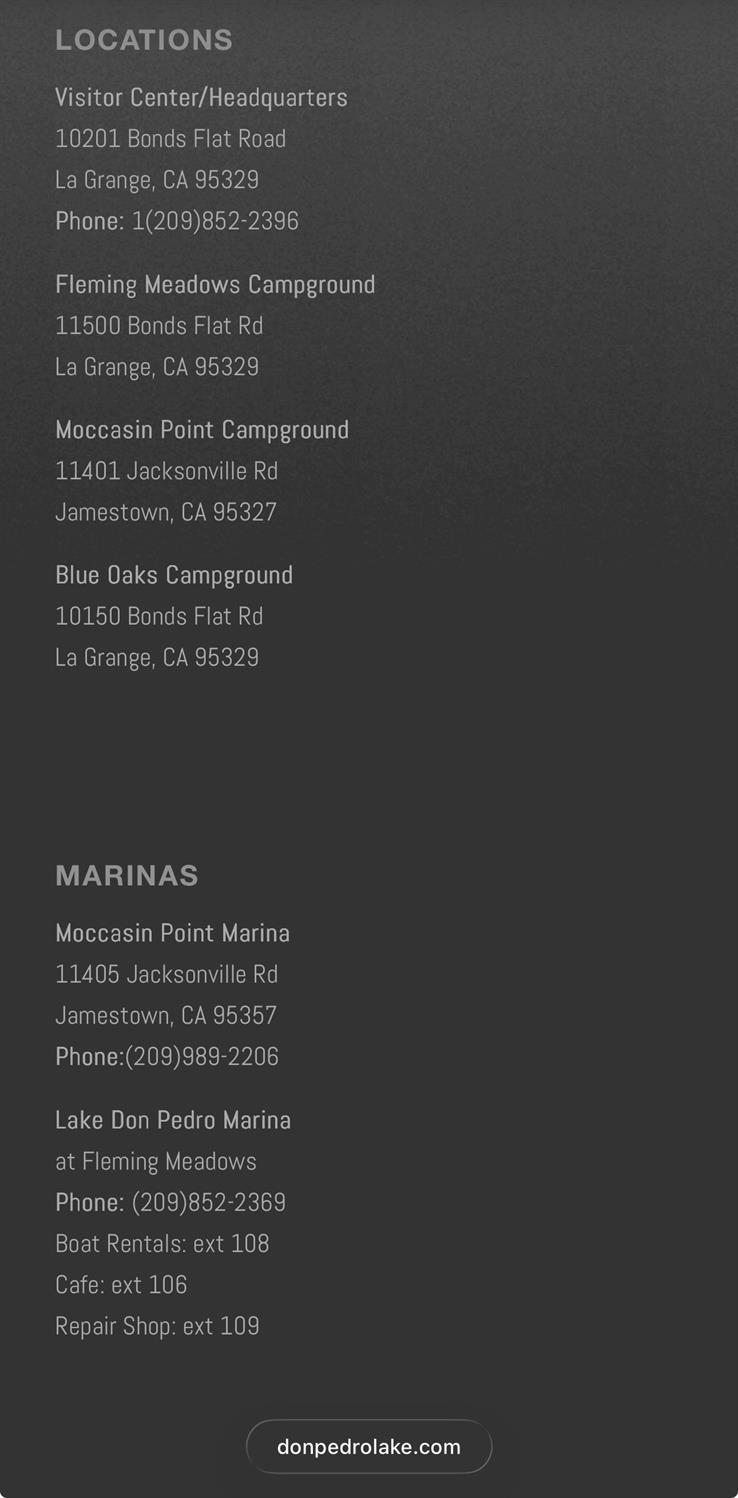Click the Blue Oaks Campground name
Viewport: 738px width, 1498px height.
pos(174,575)
